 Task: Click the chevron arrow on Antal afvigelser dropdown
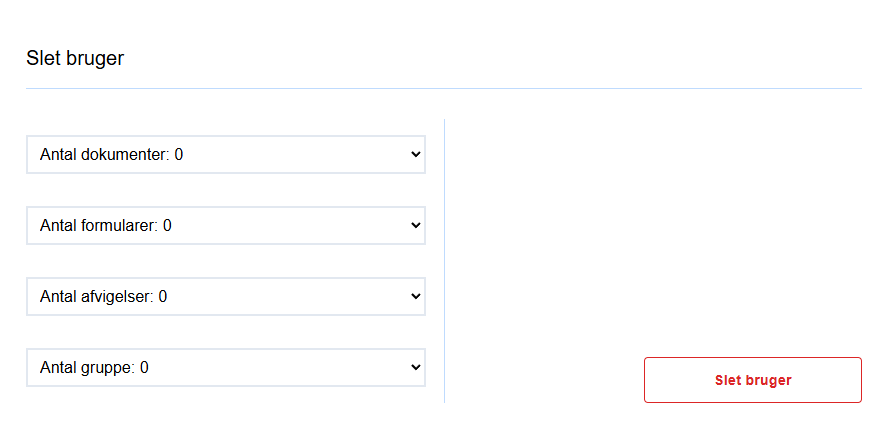[x=415, y=296]
